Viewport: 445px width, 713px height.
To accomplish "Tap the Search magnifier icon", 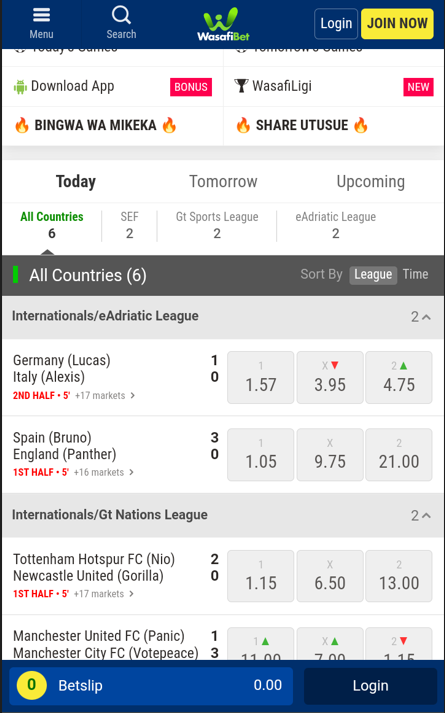I will point(121,15).
